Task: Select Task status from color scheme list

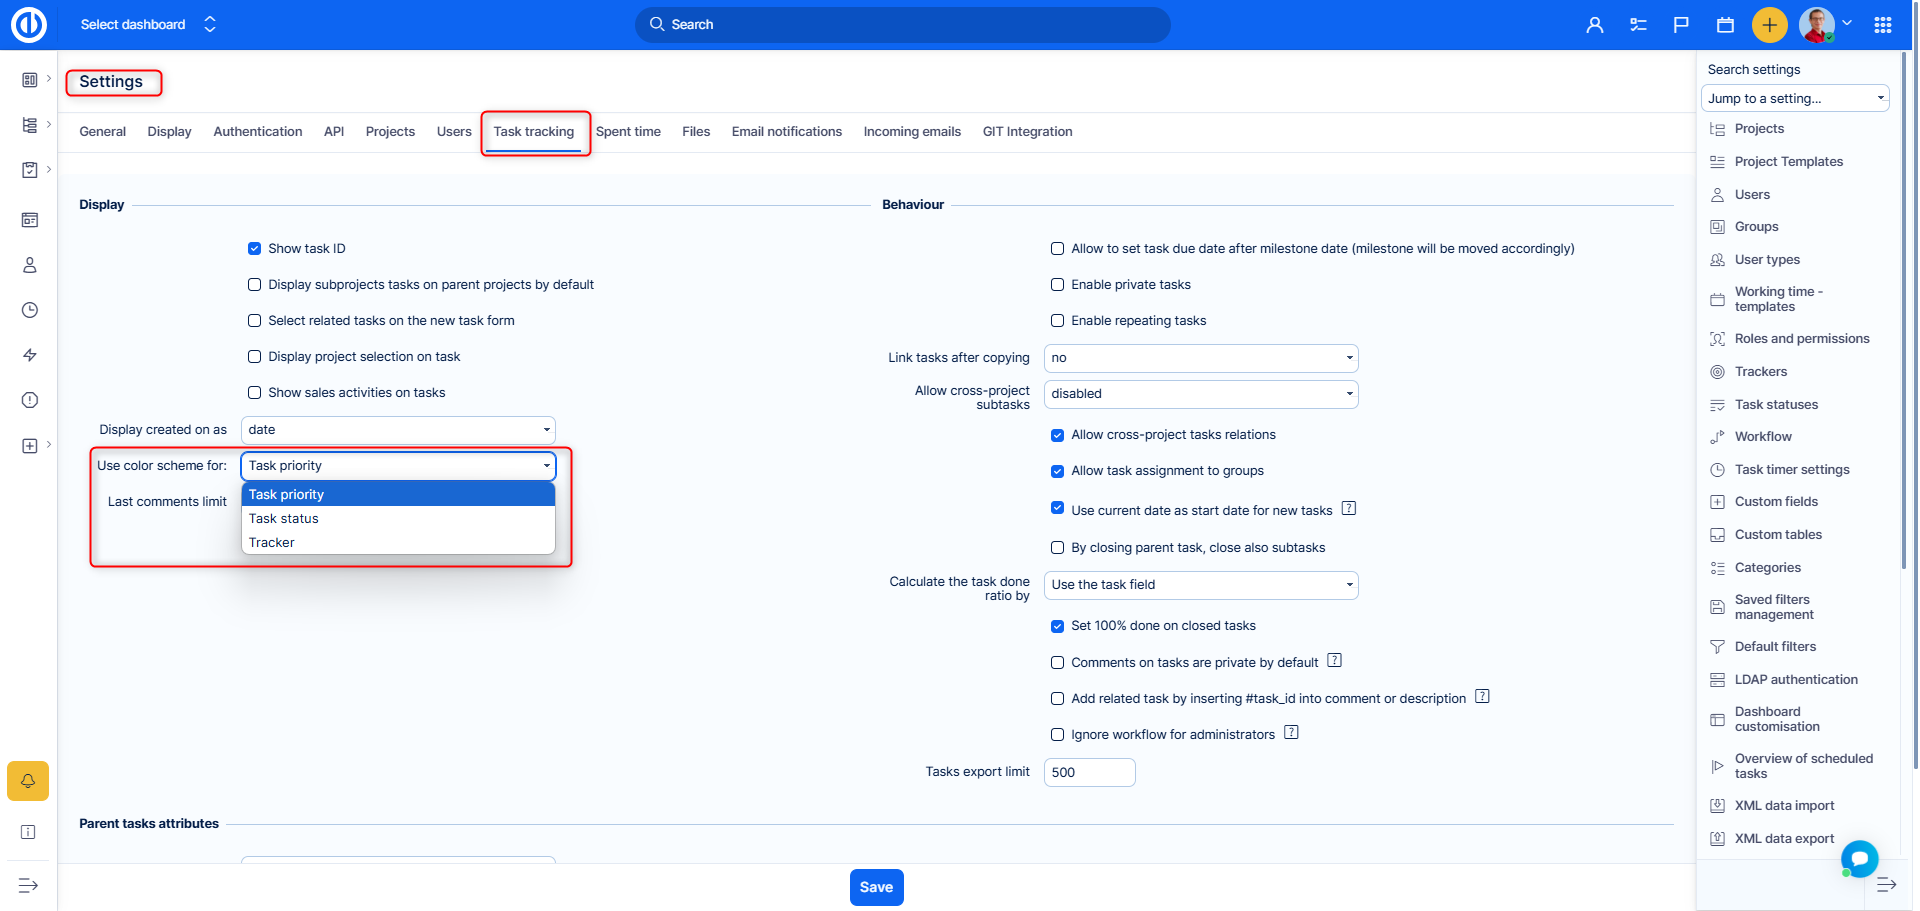Action: [x=284, y=519]
